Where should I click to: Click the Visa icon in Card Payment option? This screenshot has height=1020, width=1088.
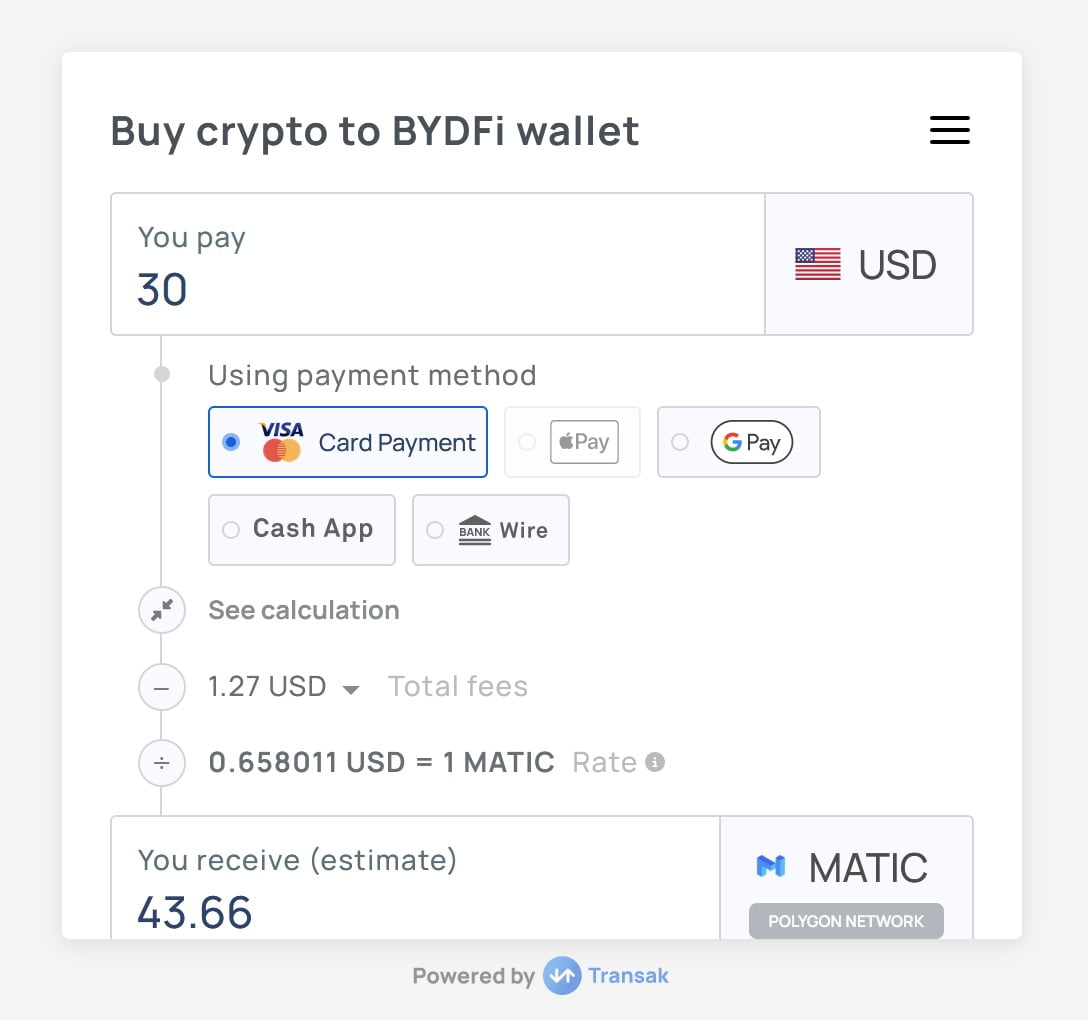point(280,430)
